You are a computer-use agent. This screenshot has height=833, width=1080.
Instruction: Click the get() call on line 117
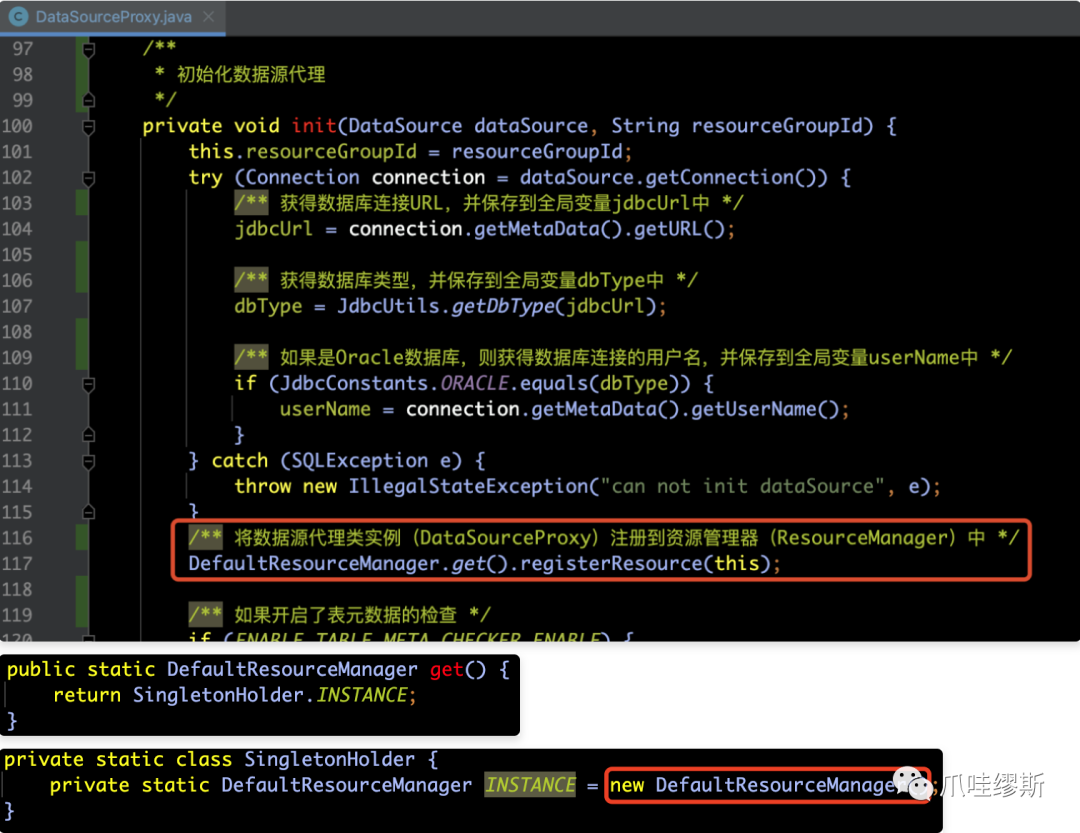479,564
